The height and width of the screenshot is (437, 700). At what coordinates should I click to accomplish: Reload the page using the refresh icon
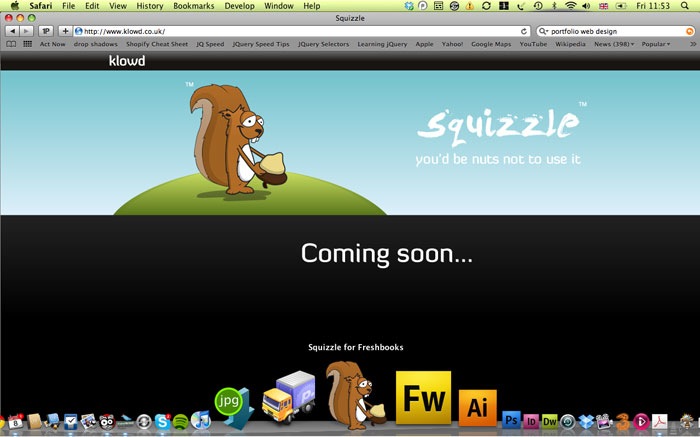(x=524, y=31)
